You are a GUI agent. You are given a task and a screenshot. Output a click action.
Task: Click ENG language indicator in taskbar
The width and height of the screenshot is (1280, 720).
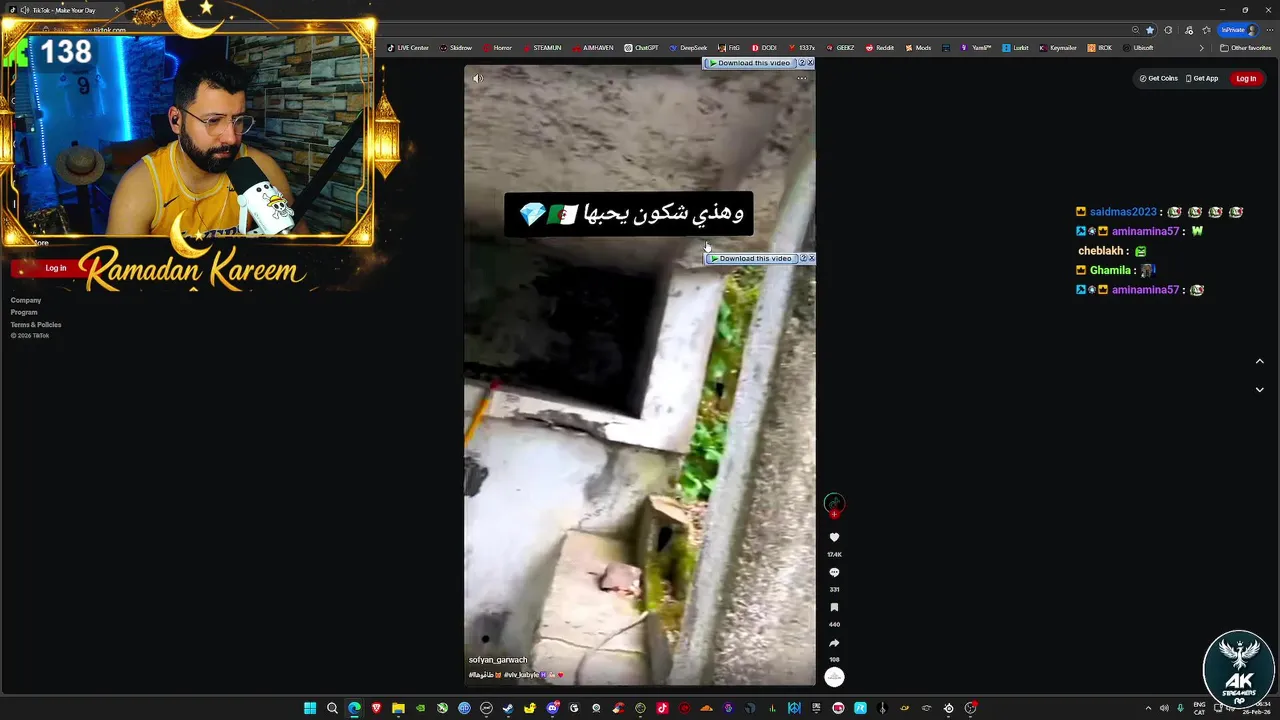1200,708
